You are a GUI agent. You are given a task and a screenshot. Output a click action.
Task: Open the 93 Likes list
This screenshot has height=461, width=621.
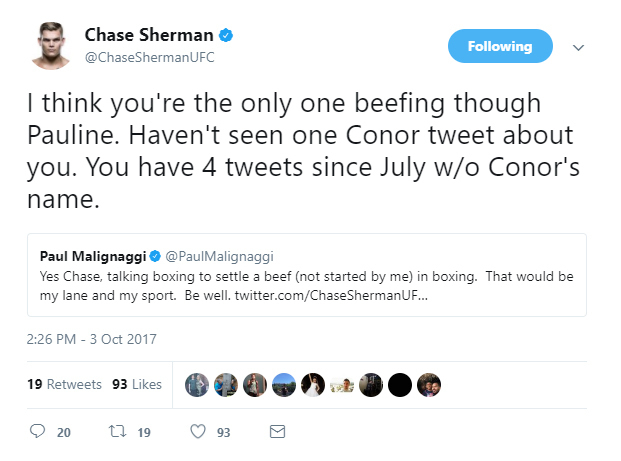click(137, 384)
